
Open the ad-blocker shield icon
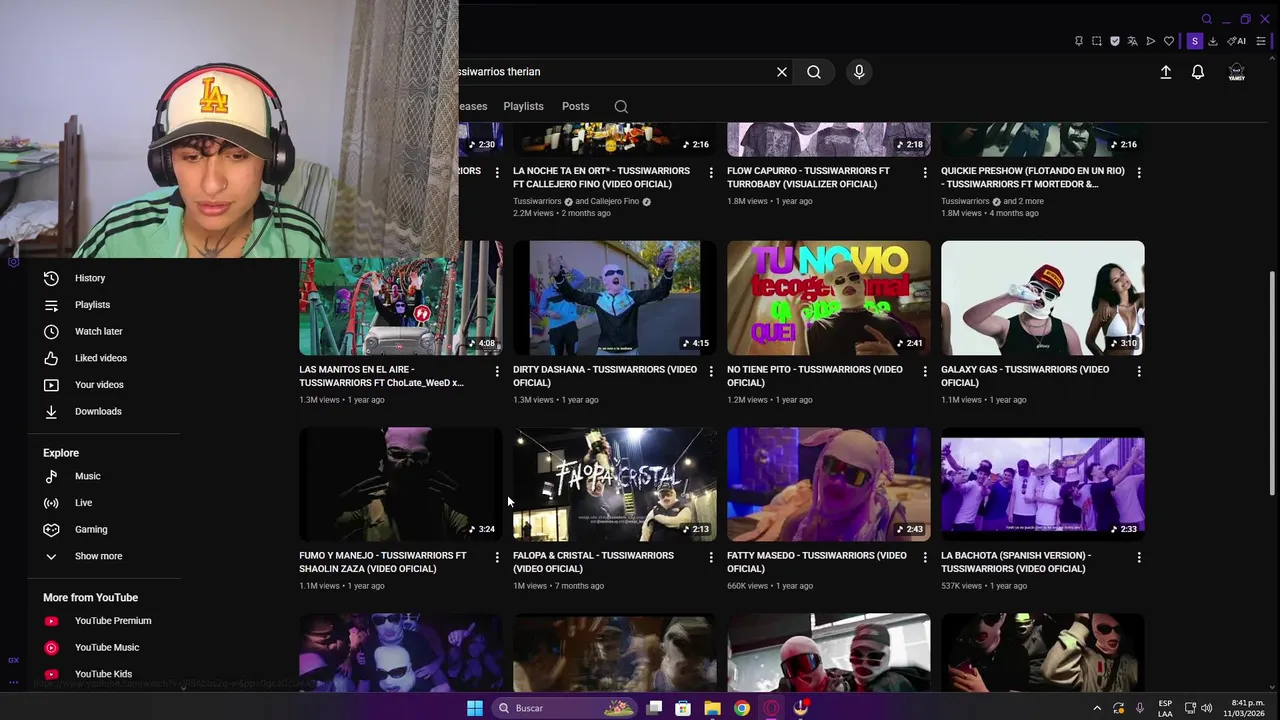[1115, 41]
